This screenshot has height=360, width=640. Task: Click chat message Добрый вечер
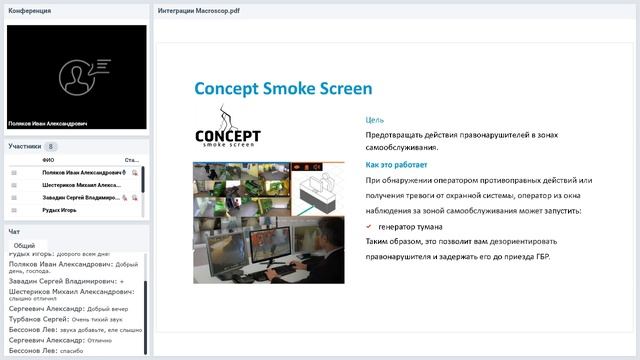(68, 309)
